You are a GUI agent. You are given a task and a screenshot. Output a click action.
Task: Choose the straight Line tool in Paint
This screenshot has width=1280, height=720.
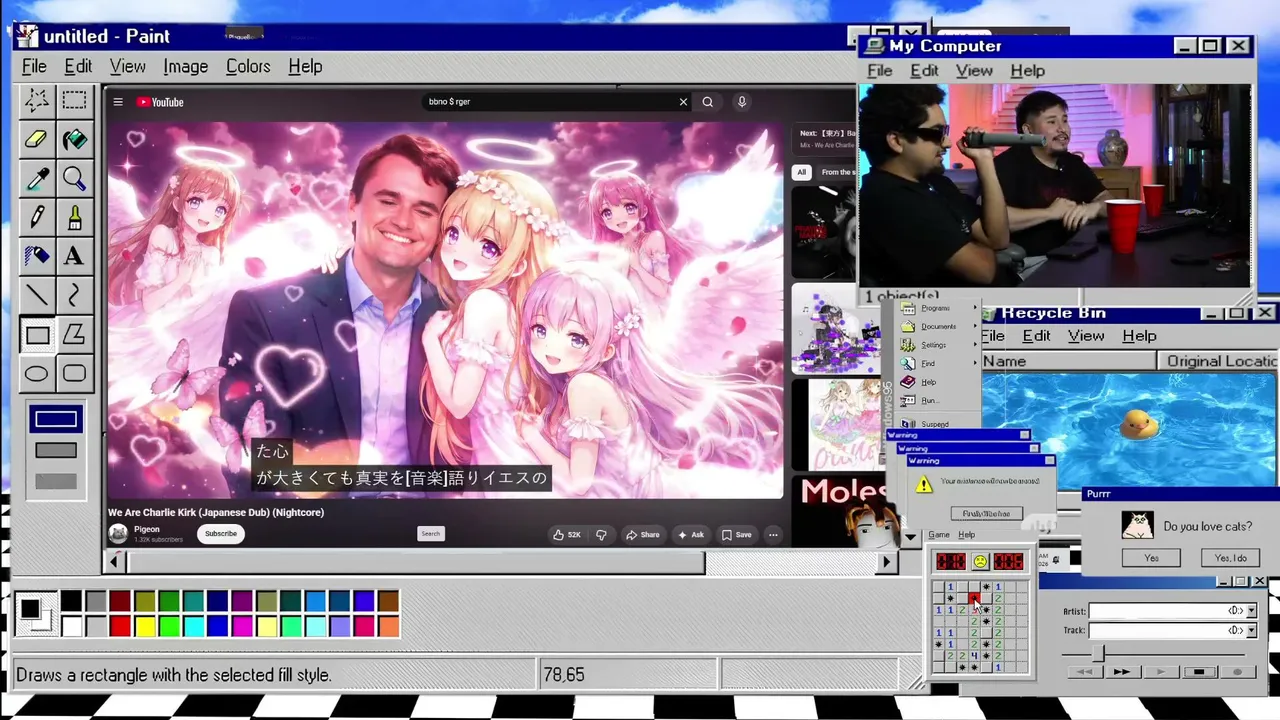(x=37, y=295)
